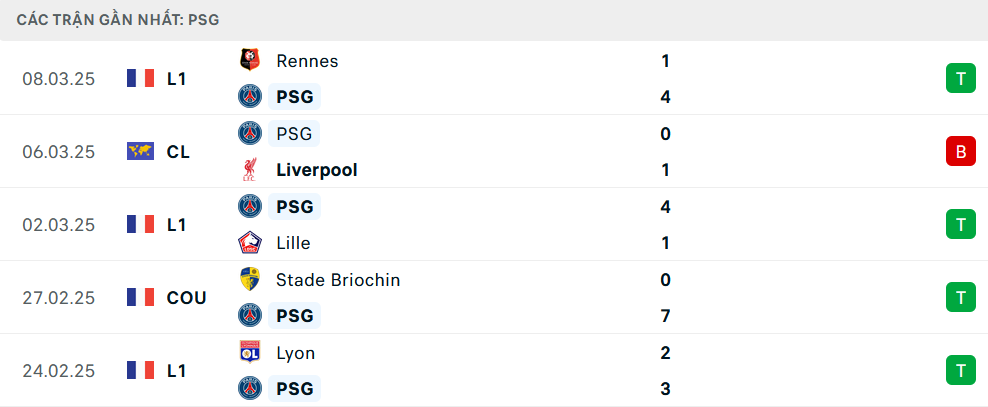Screen dimensions: 988x407
Task: Click PSG crest in the Rennes match
Action: pos(249,97)
